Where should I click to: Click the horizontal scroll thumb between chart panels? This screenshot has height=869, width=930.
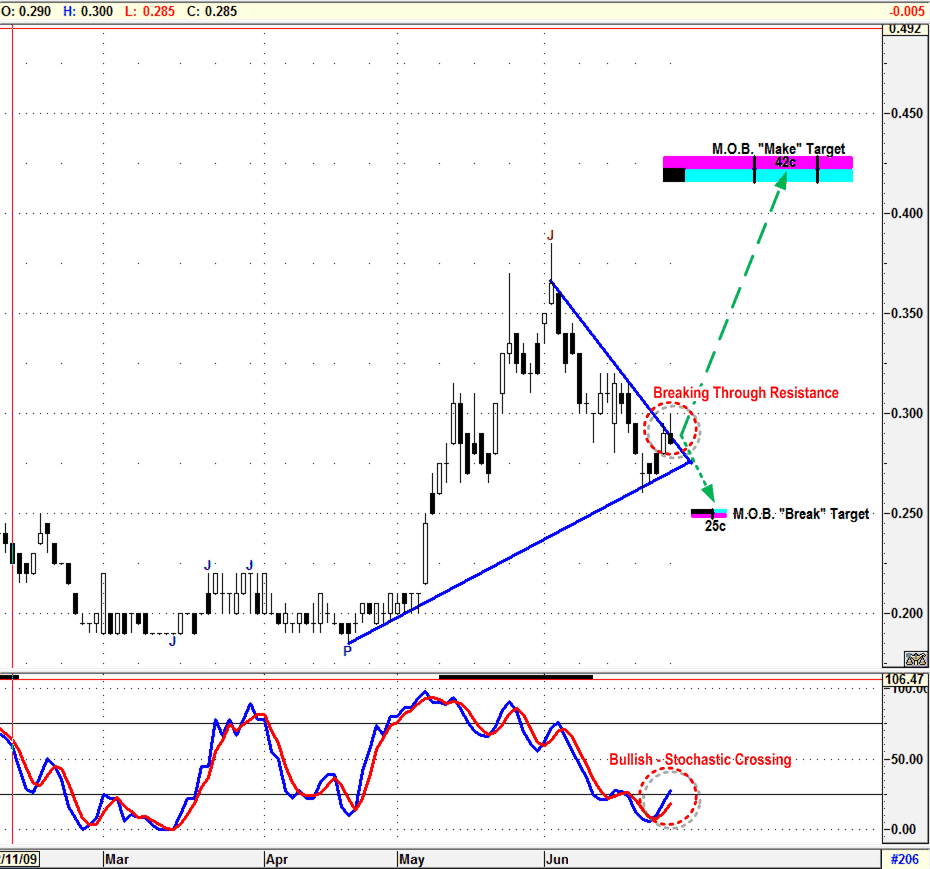pyautogui.click(x=515, y=677)
